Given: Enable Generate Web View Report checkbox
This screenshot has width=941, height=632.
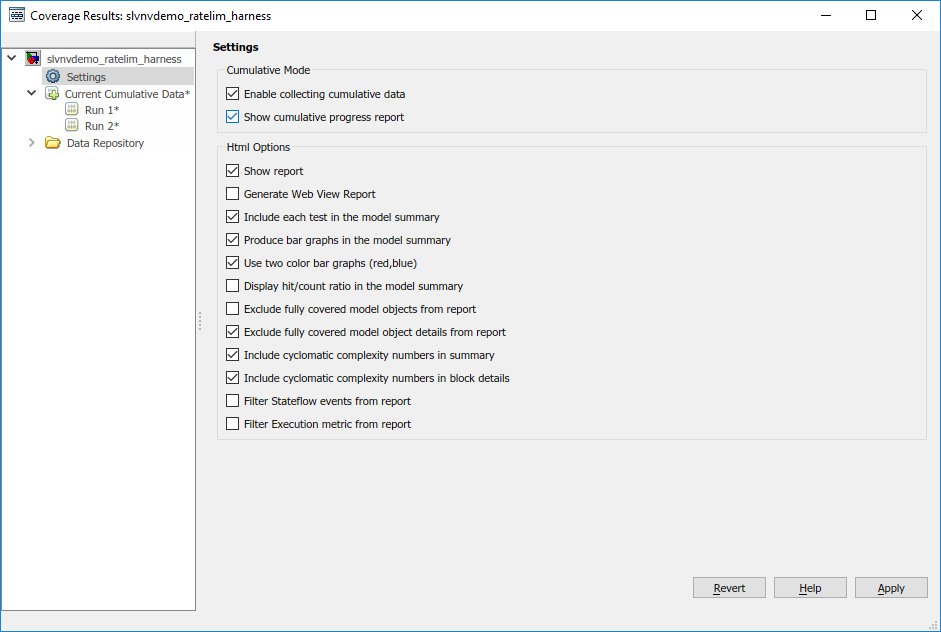Looking at the screenshot, I should click(x=233, y=194).
